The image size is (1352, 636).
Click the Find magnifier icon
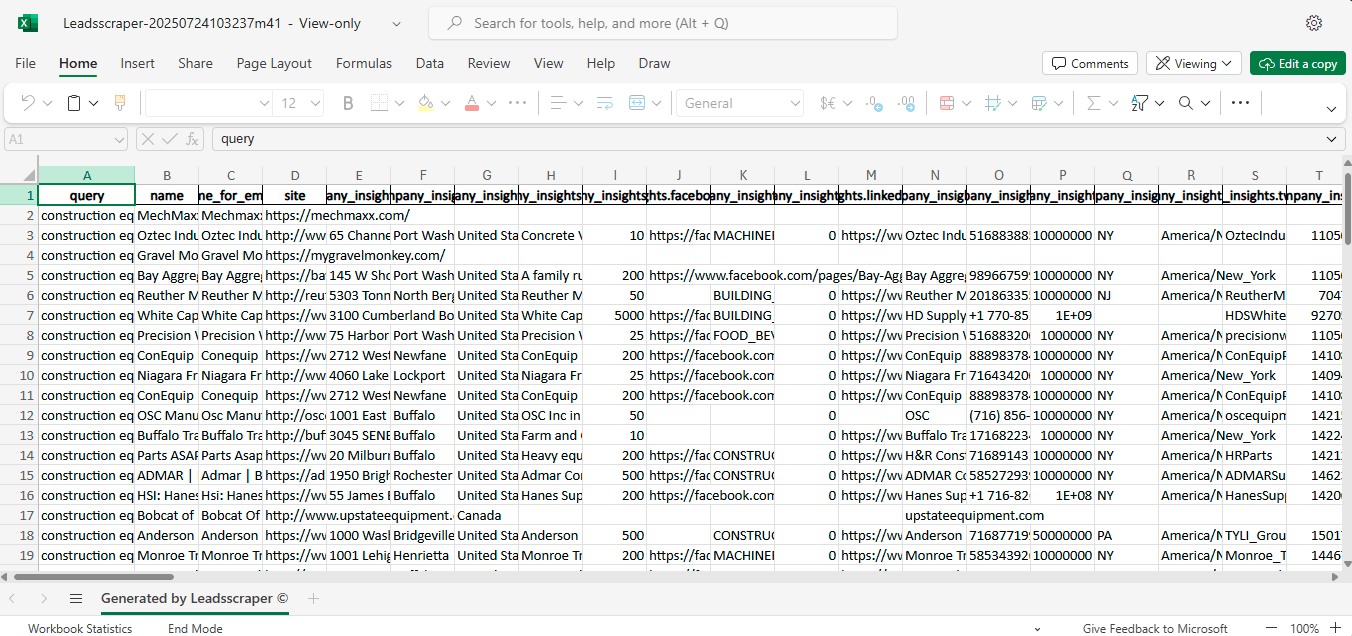pyautogui.click(x=1186, y=103)
